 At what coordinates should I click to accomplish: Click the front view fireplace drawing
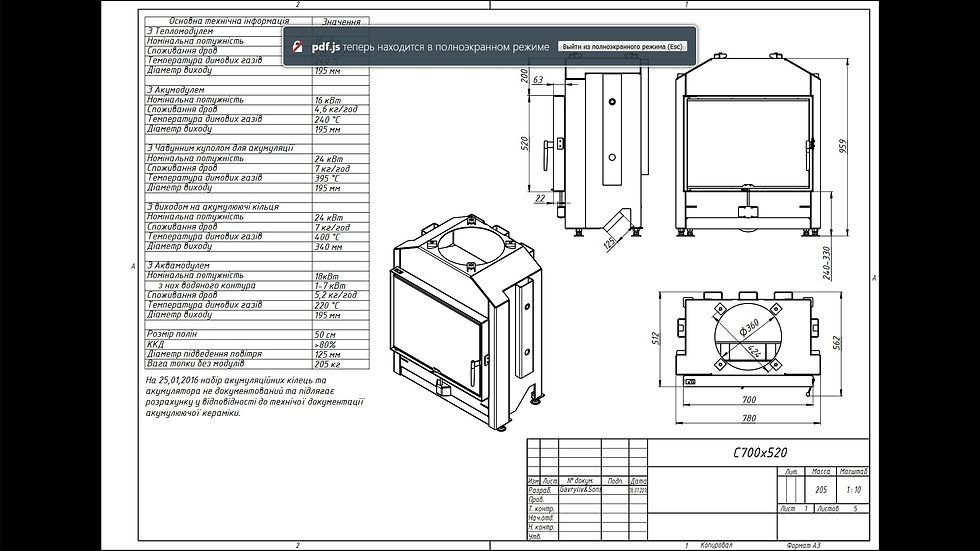[750, 147]
